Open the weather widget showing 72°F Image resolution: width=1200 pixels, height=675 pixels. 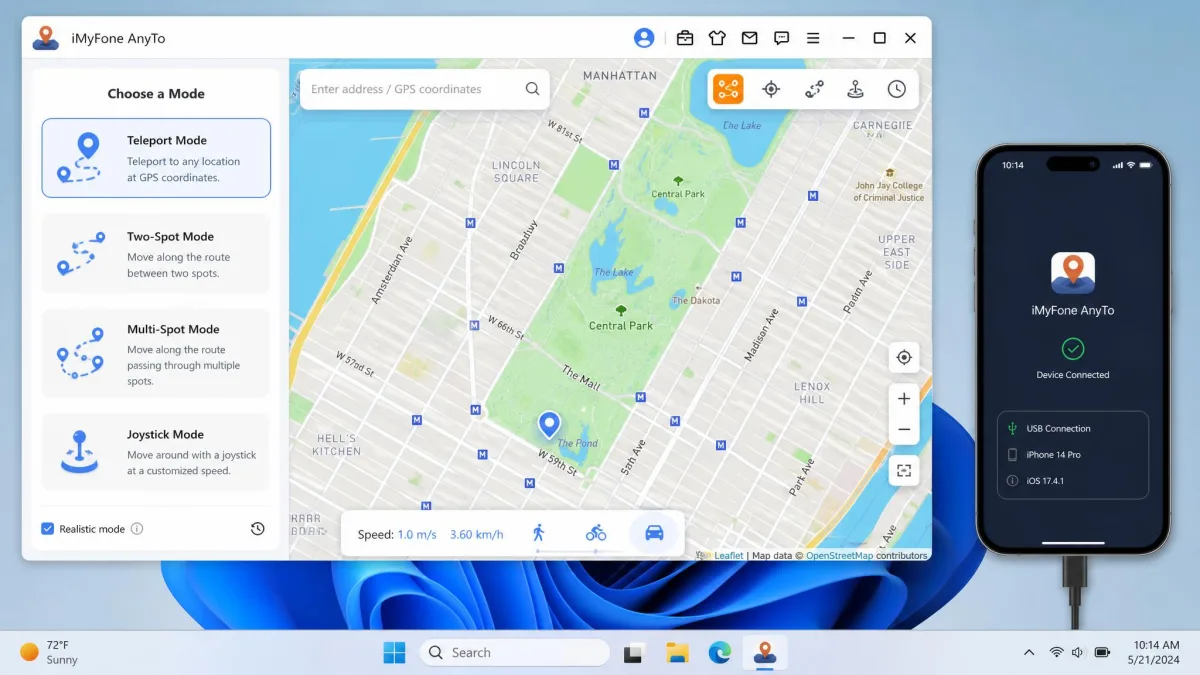(50, 652)
